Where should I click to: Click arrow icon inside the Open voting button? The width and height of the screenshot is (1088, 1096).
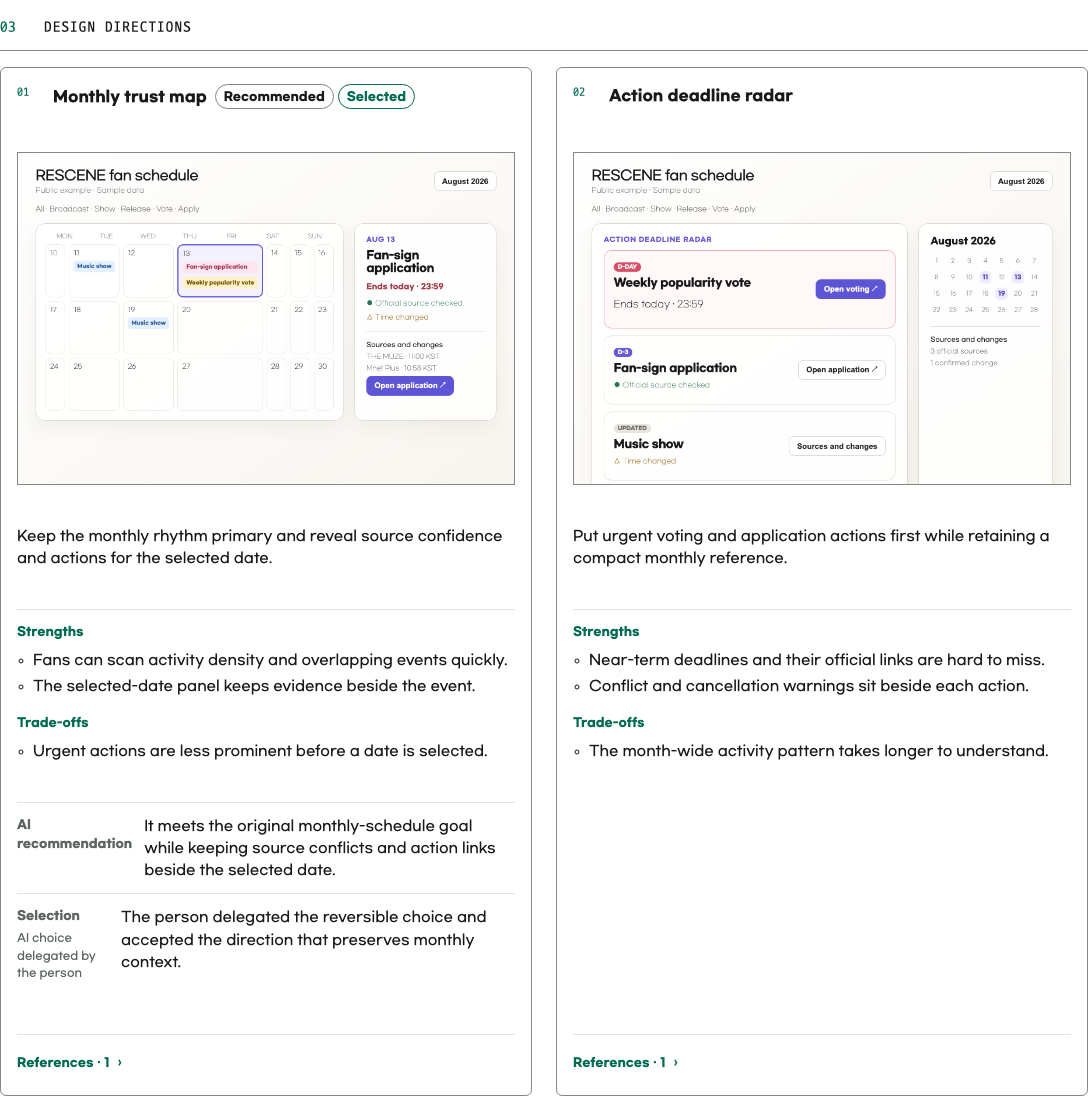click(874, 289)
